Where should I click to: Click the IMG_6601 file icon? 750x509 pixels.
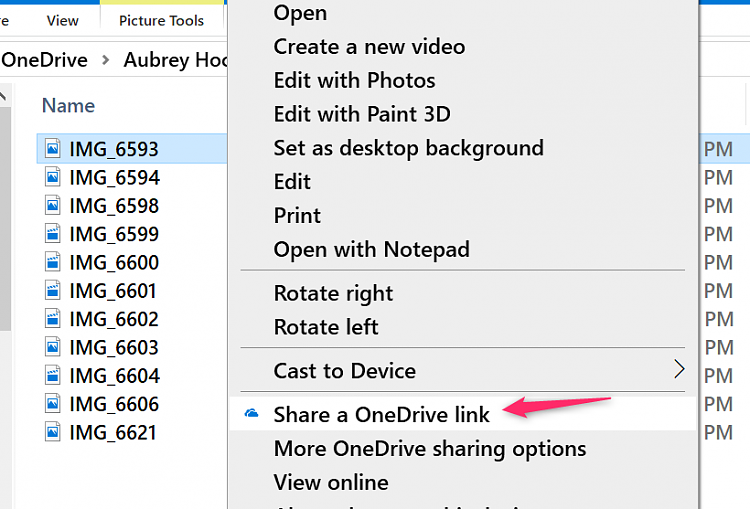click(52, 291)
